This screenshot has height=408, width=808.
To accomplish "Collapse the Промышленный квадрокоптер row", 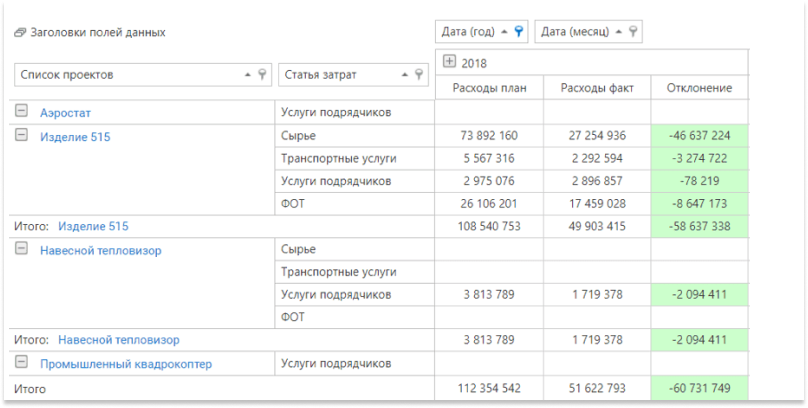I will pyautogui.click(x=22, y=364).
